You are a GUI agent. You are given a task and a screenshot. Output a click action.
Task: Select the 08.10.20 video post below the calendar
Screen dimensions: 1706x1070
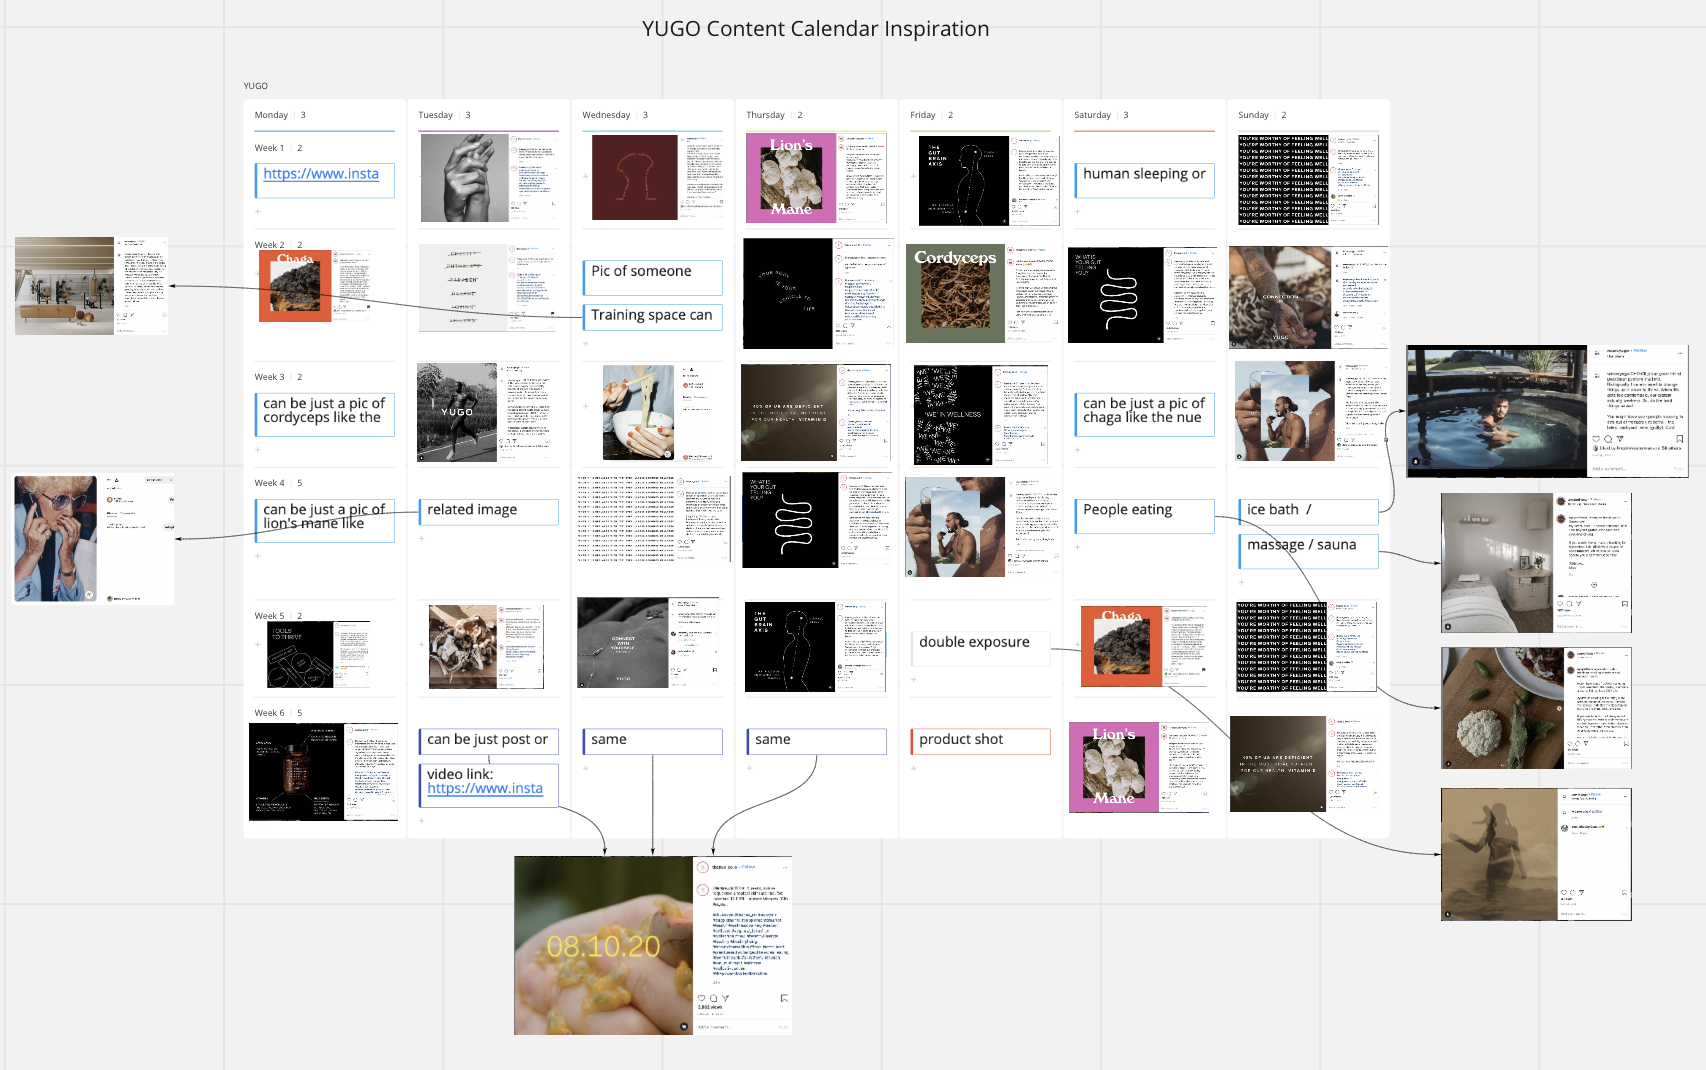(x=653, y=946)
